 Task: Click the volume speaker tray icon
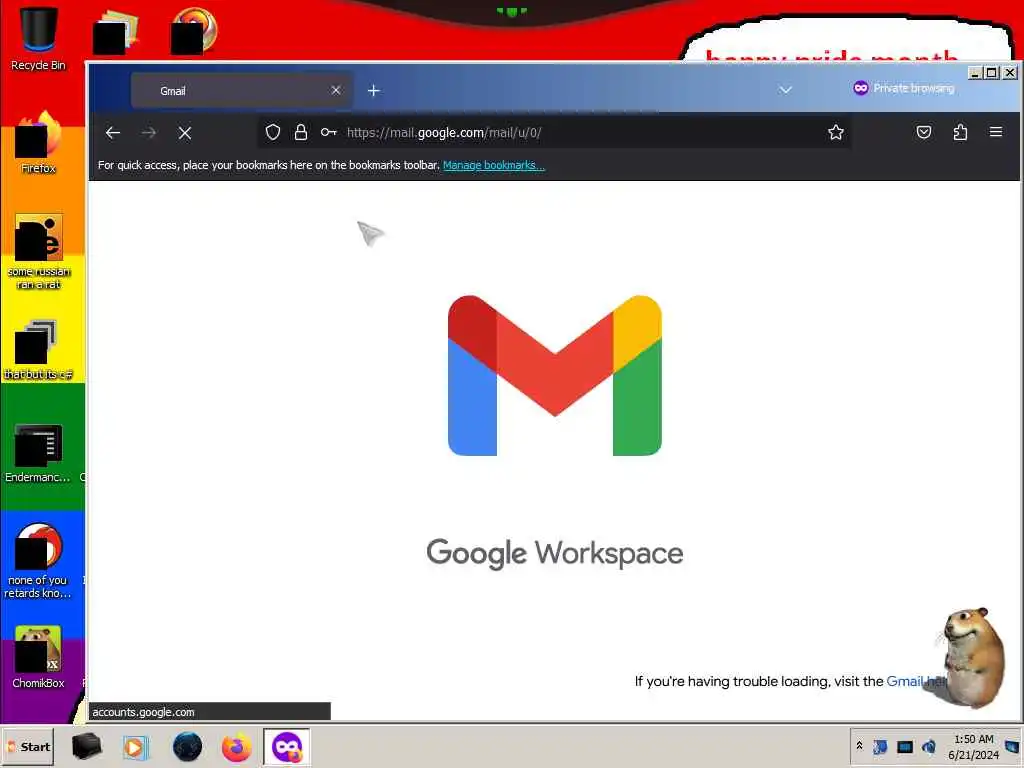click(x=929, y=746)
